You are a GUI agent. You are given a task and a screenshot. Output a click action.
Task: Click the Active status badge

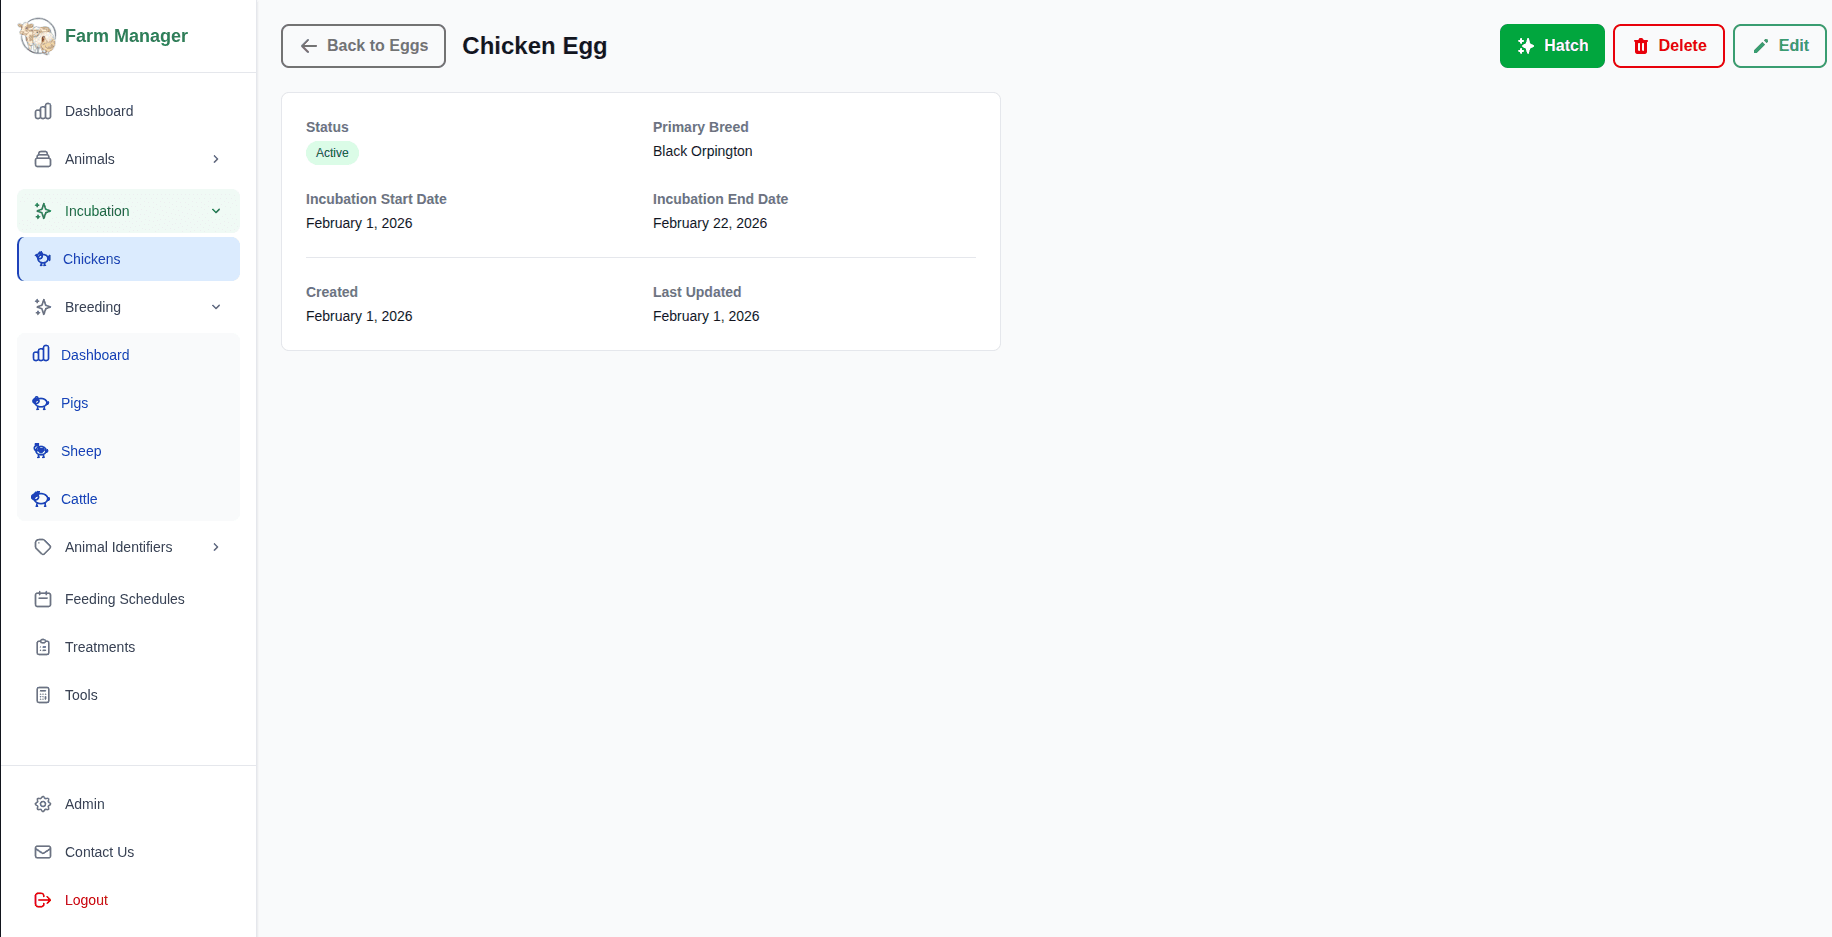coord(332,153)
